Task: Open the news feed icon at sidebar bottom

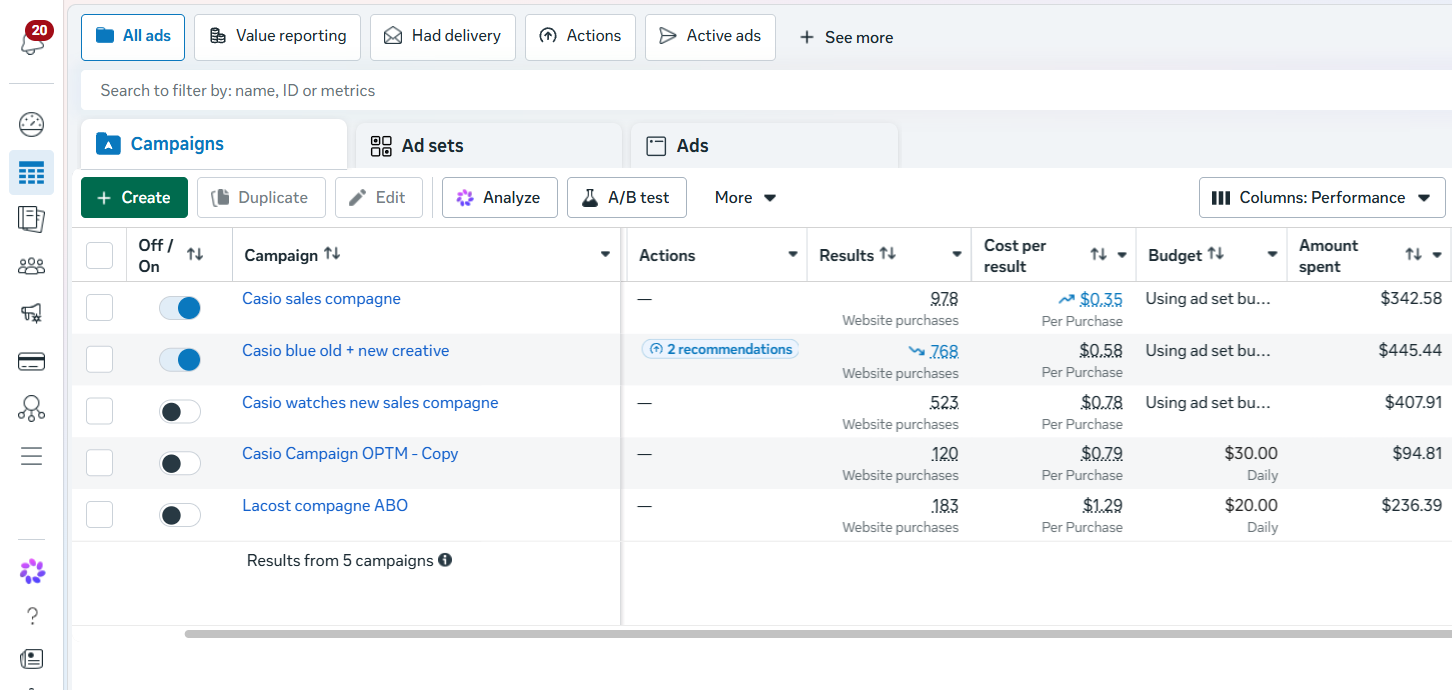Action: [x=32, y=659]
